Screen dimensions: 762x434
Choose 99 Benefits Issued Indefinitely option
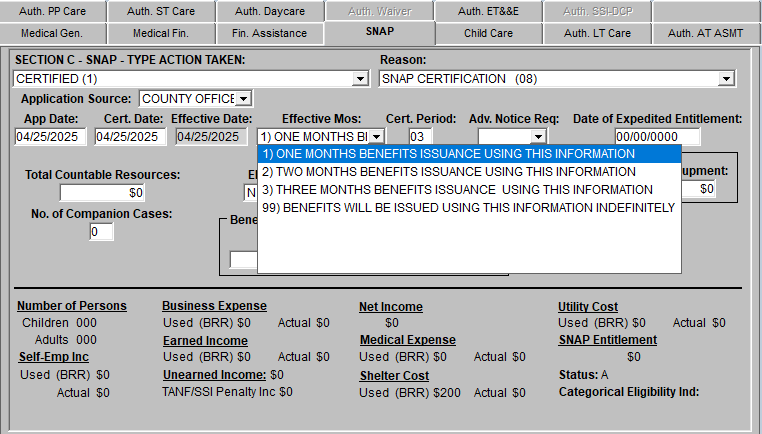469,208
